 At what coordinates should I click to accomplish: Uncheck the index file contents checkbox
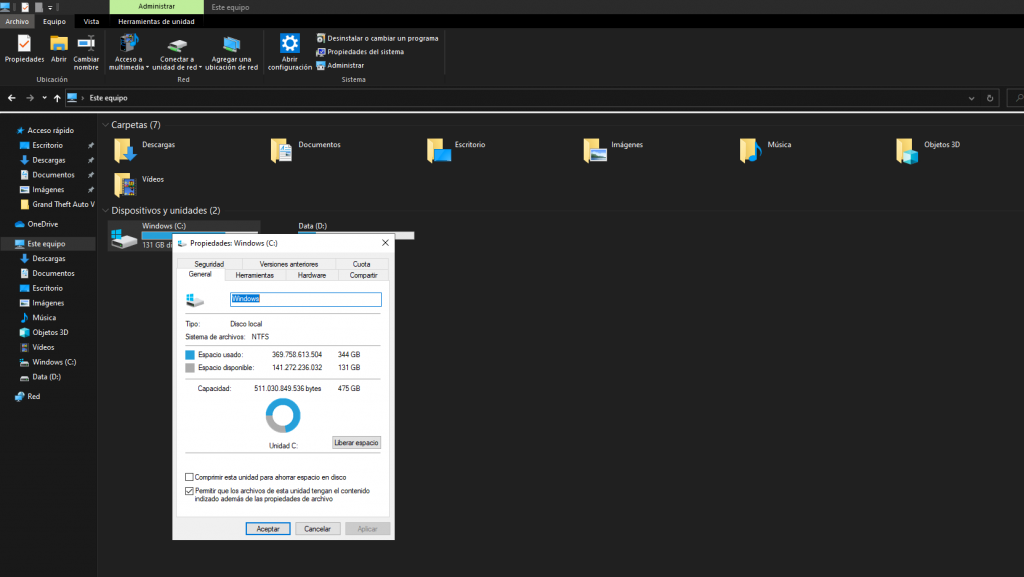point(190,491)
